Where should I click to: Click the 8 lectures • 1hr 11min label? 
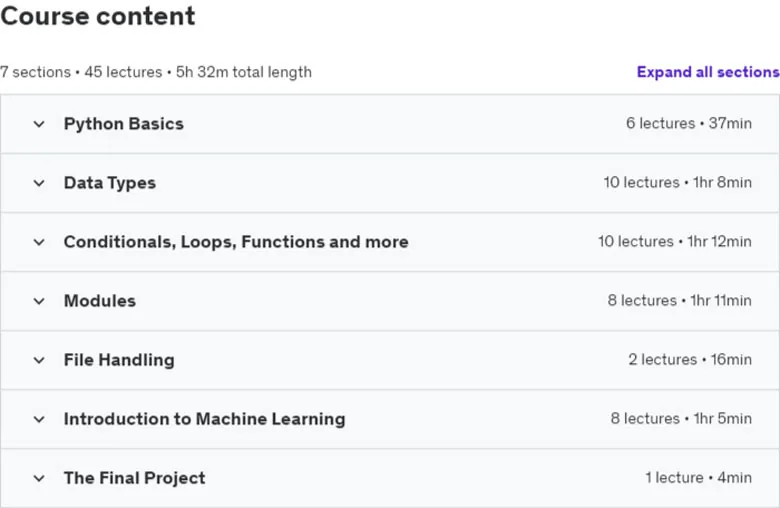coord(680,300)
